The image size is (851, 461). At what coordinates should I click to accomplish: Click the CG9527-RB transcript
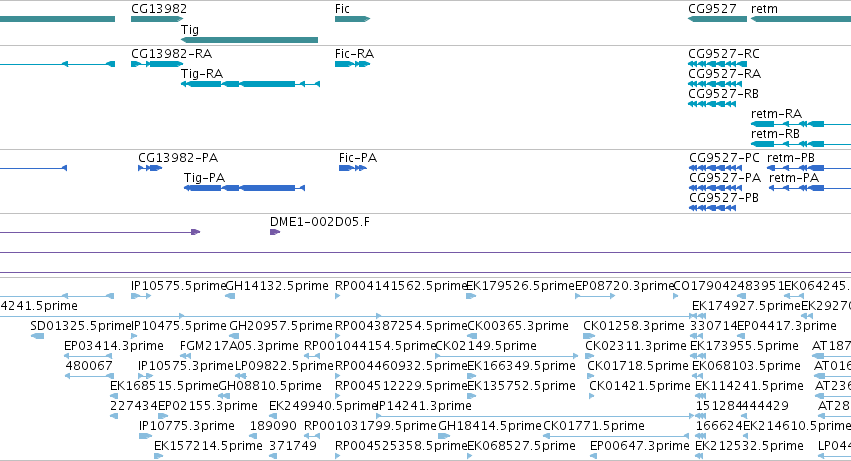pos(712,104)
